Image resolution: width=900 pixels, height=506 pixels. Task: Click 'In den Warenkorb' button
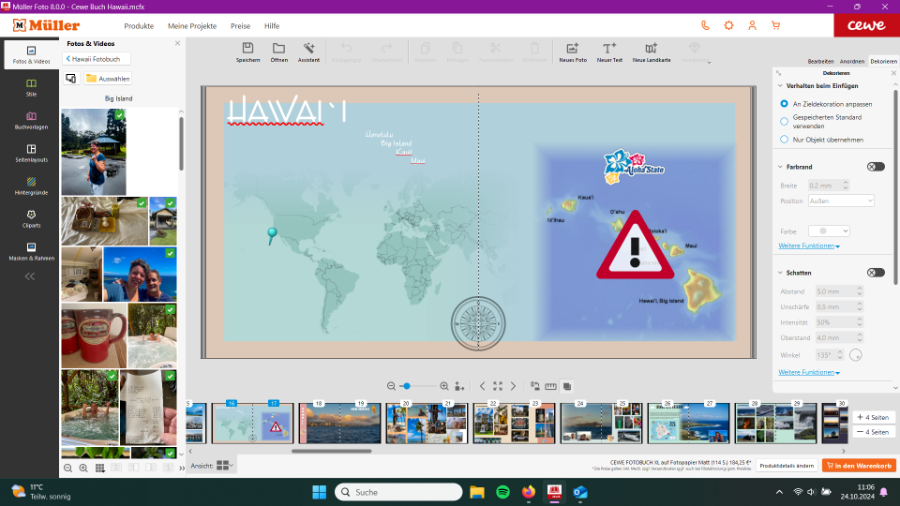858,465
